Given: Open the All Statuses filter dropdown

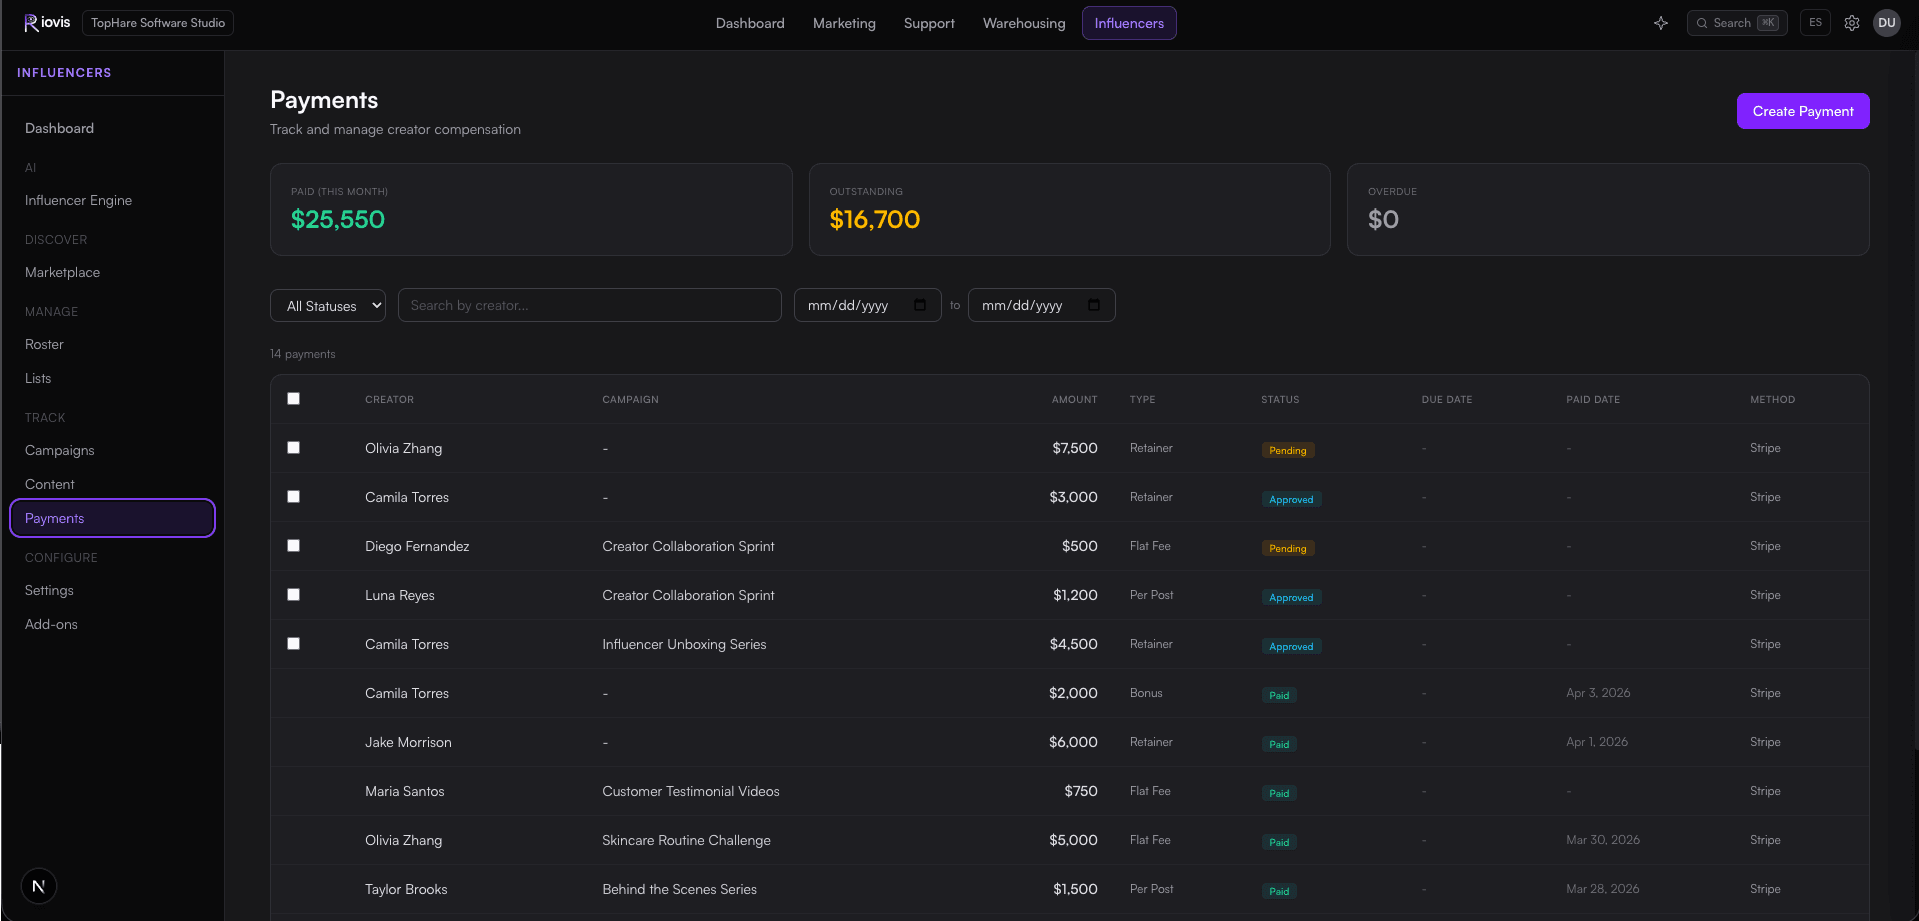Looking at the screenshot, I should click(328, 305).
